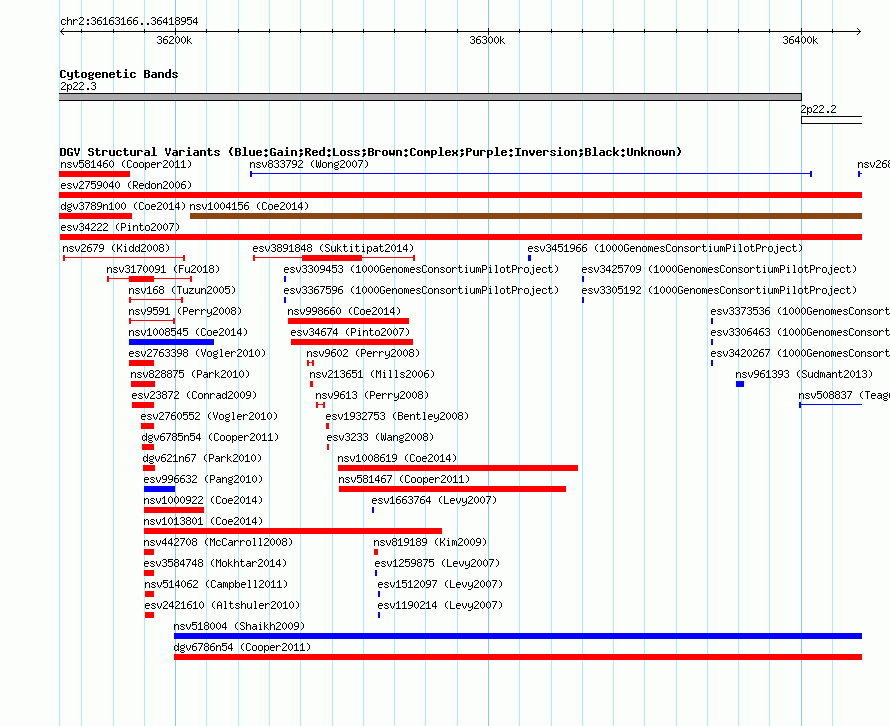Image resolution: width=890 pixels, height=726 pixels.
Task: Open esv1932753 (Bentley2008) label
Action: coord(397,417)
